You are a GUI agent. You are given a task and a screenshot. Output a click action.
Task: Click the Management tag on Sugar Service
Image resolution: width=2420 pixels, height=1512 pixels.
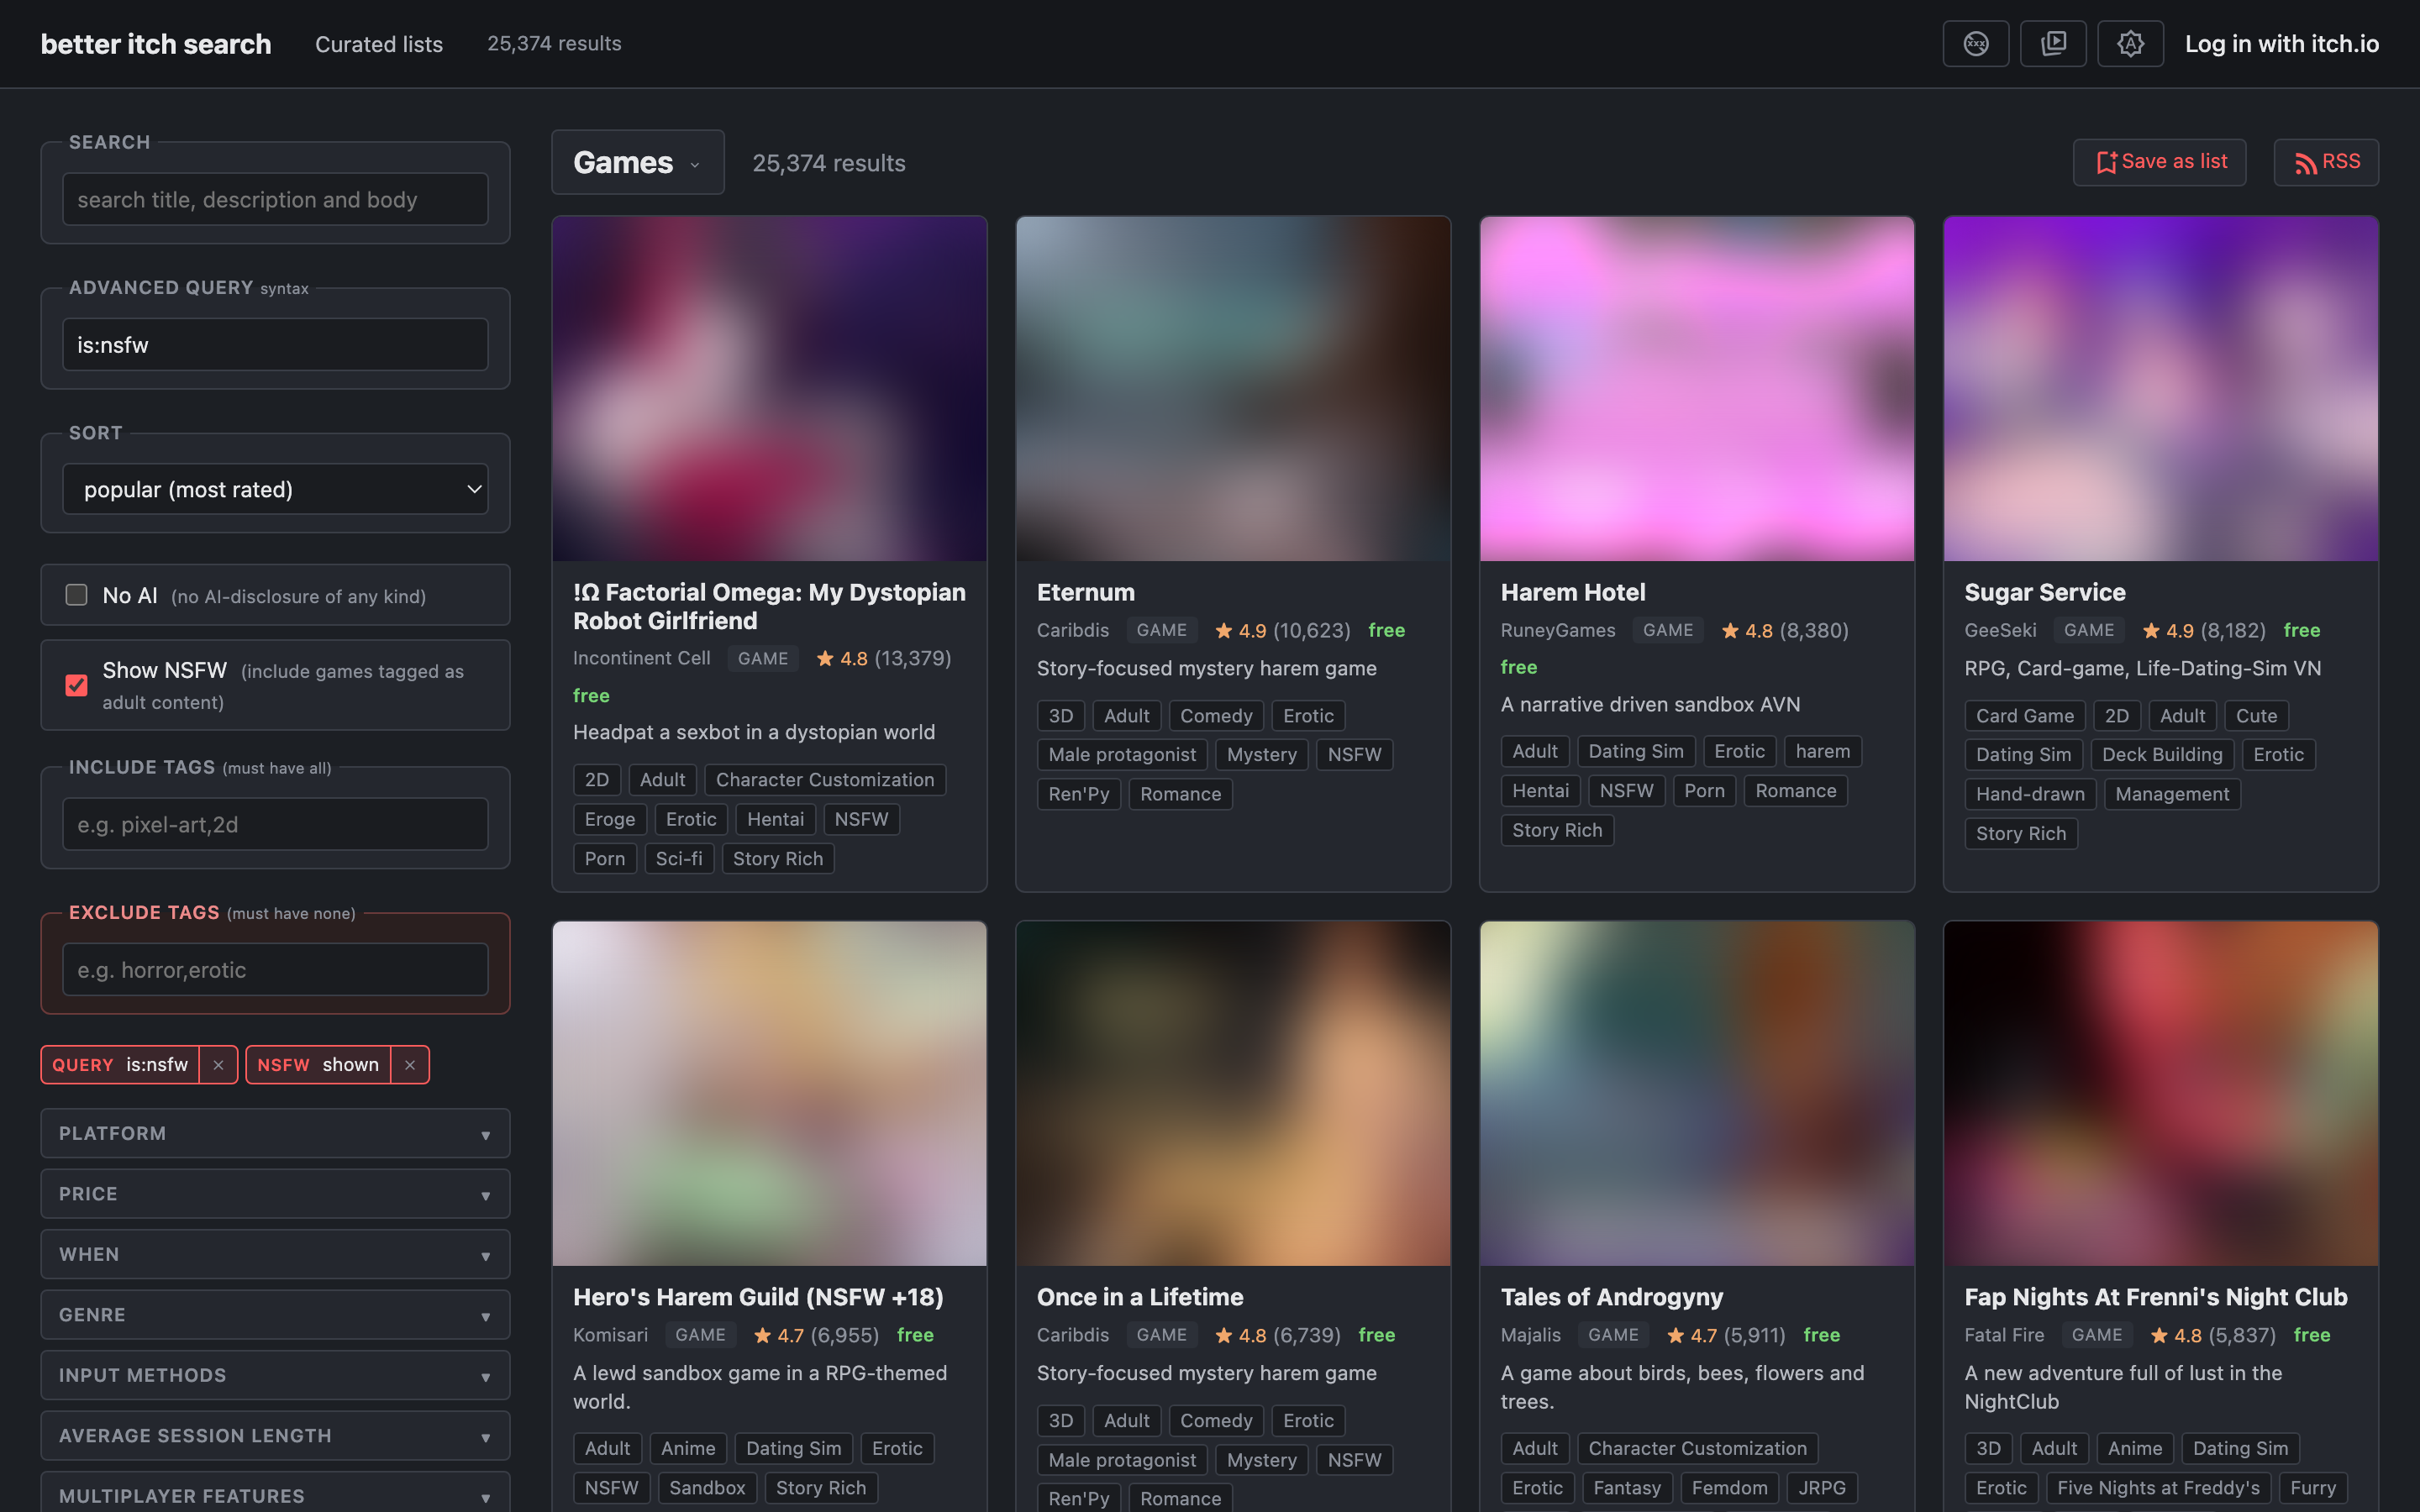tap(2171, 794)
